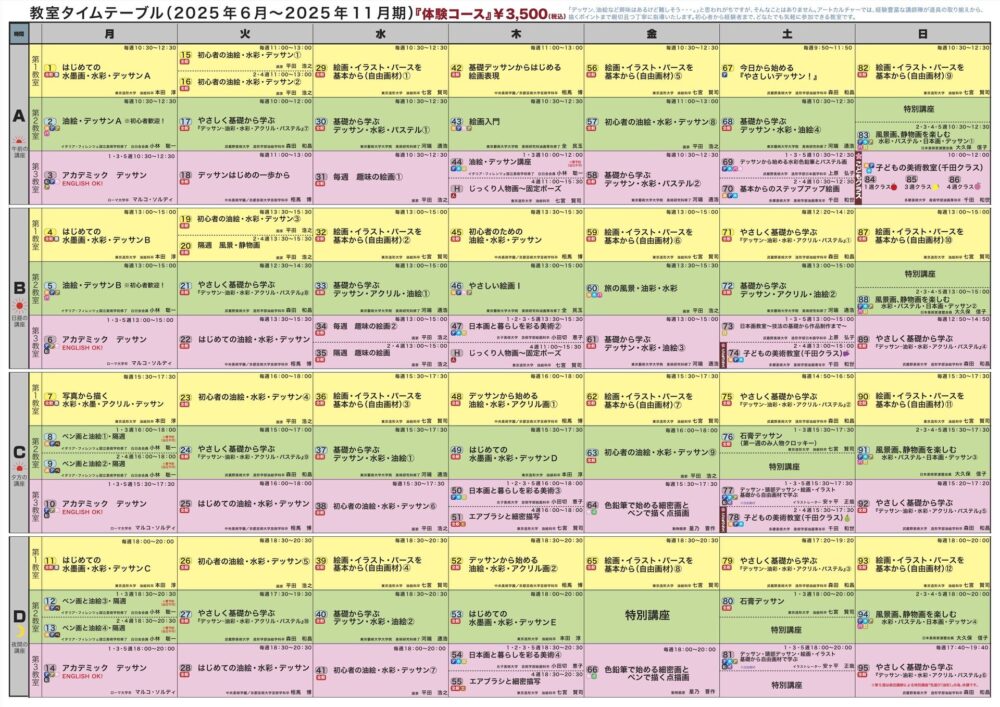
Task: Click the H badge in Thursday block A
Action: point(456,187)
